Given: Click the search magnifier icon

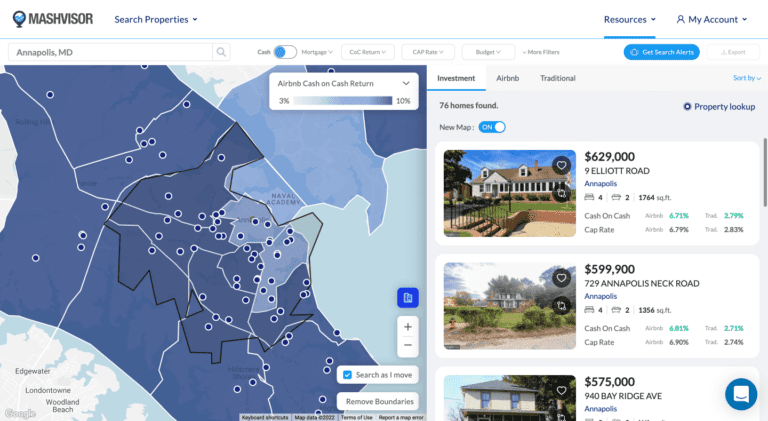Looking at the screenshot, I should [x=221, y=52].
